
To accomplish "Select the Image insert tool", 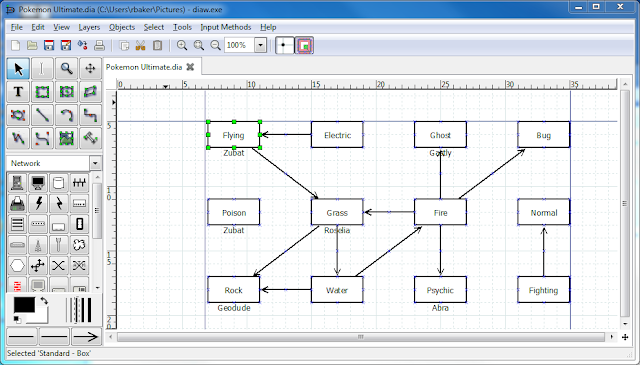I will pos(66,138).
